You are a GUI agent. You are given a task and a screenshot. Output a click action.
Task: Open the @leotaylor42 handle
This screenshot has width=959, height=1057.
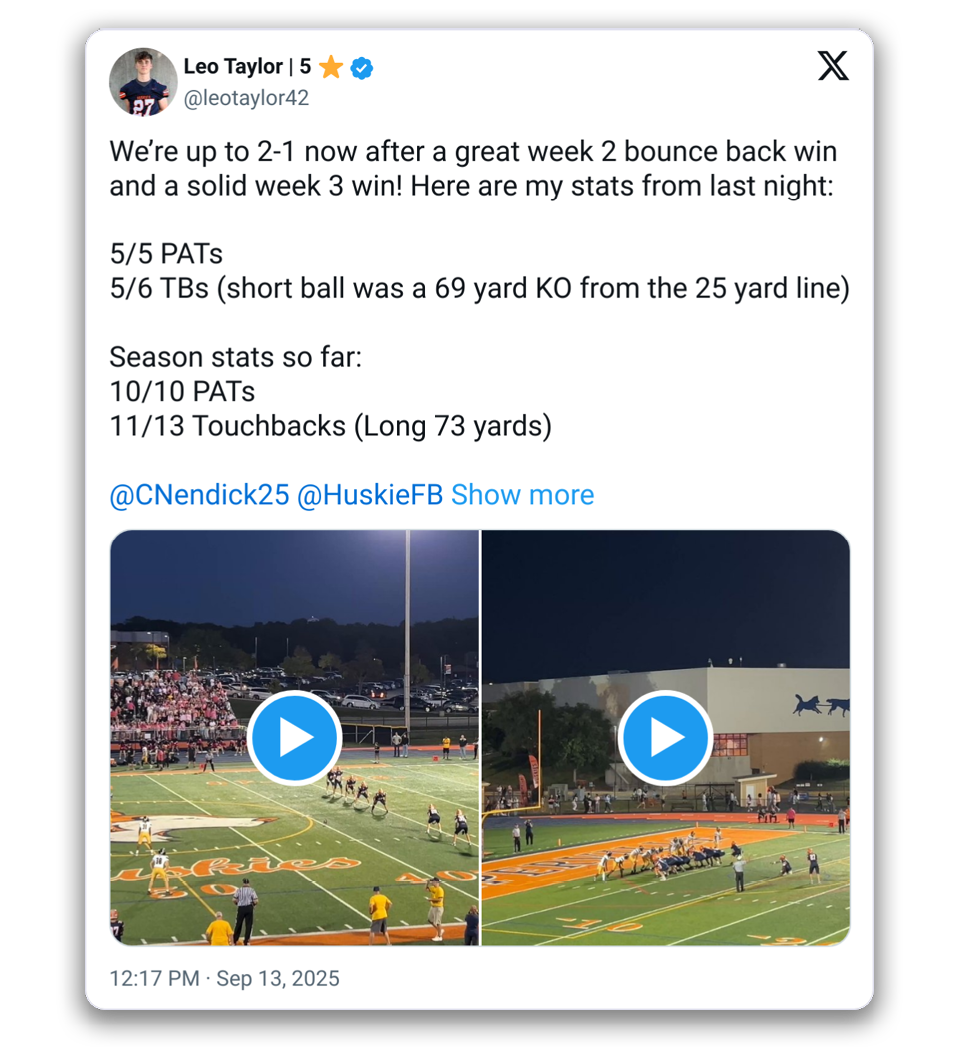(246, 98)
